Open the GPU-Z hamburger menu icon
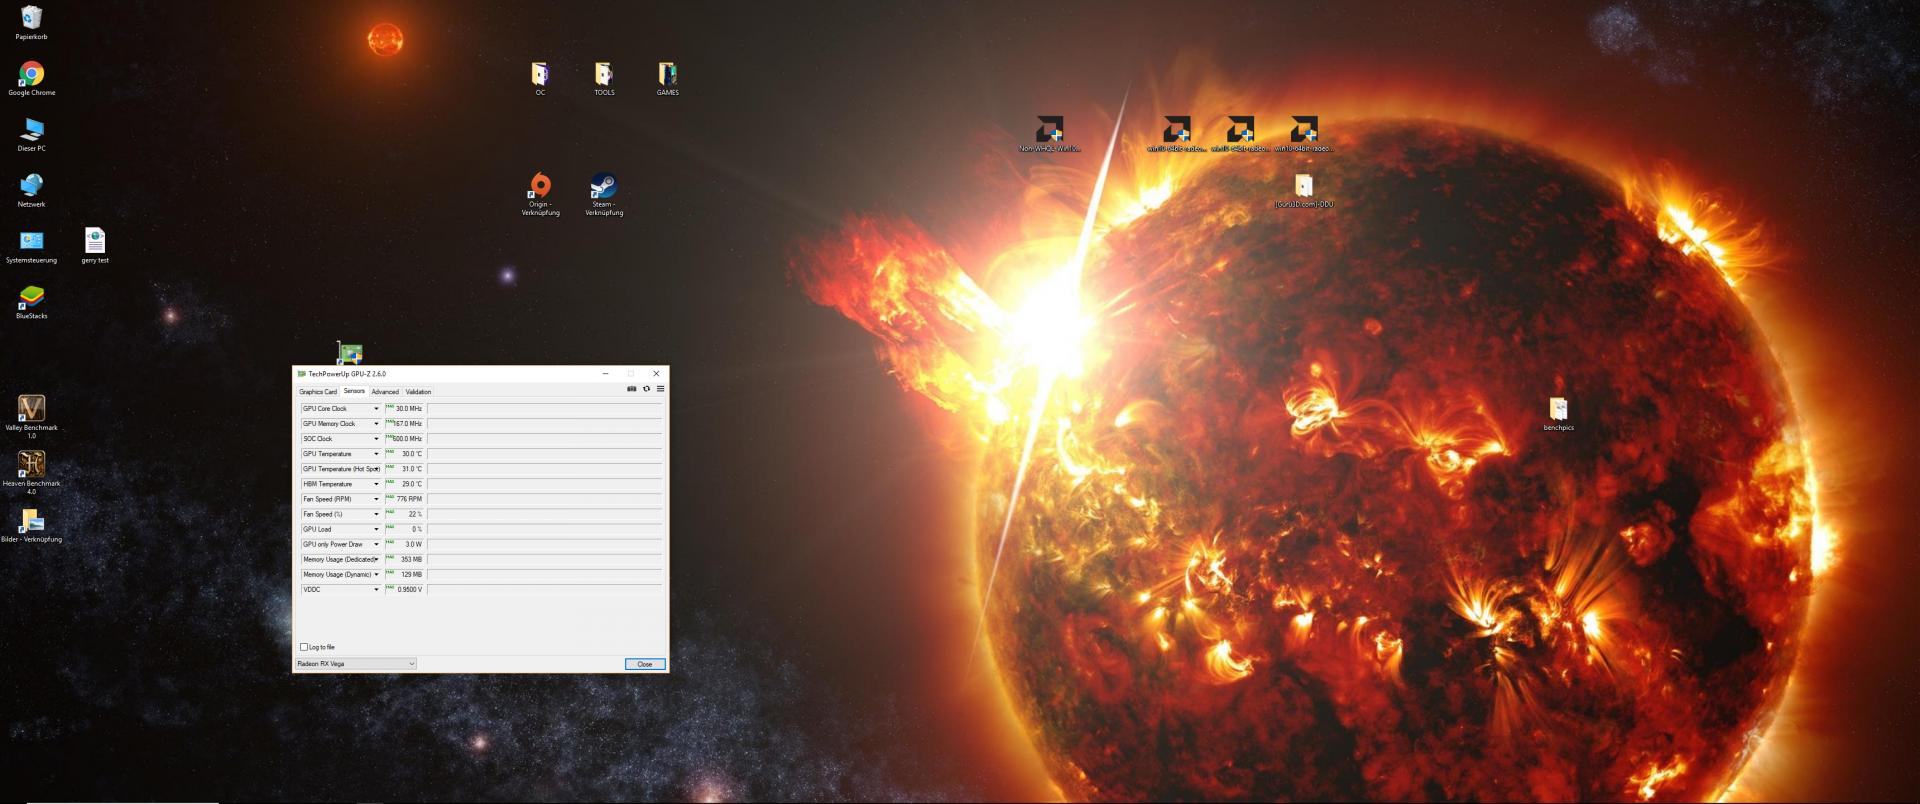The width and height of the screenshot is (1920, 804). pyautogui.click(x=660, y=389)
